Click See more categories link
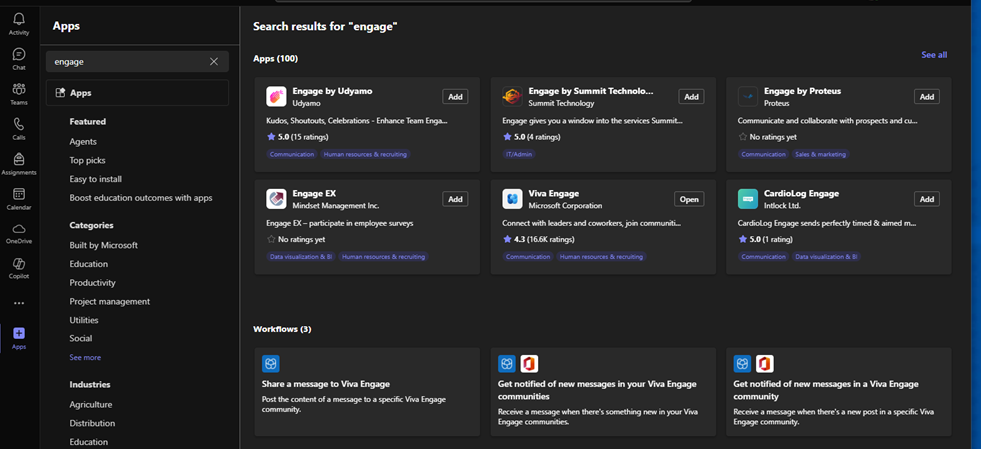The width and height of the screenshot is (981, 449). 85,358
